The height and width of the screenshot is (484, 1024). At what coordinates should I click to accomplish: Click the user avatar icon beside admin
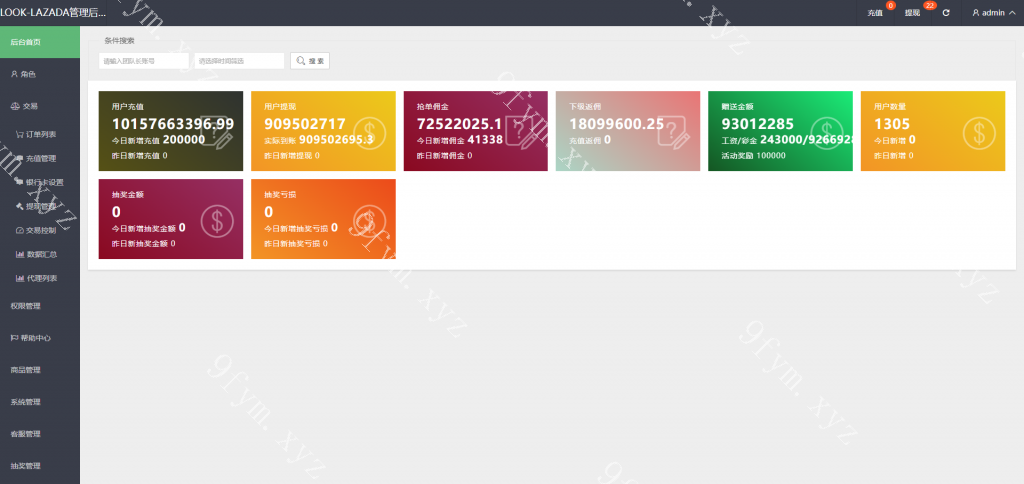click(x=976, y=13)
